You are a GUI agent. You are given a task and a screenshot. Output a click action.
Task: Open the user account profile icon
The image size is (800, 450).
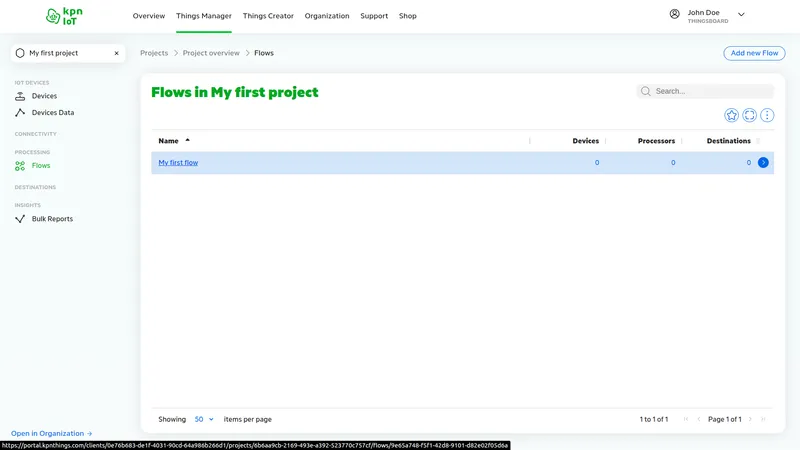pyautogui.click(x=674, y=14)
